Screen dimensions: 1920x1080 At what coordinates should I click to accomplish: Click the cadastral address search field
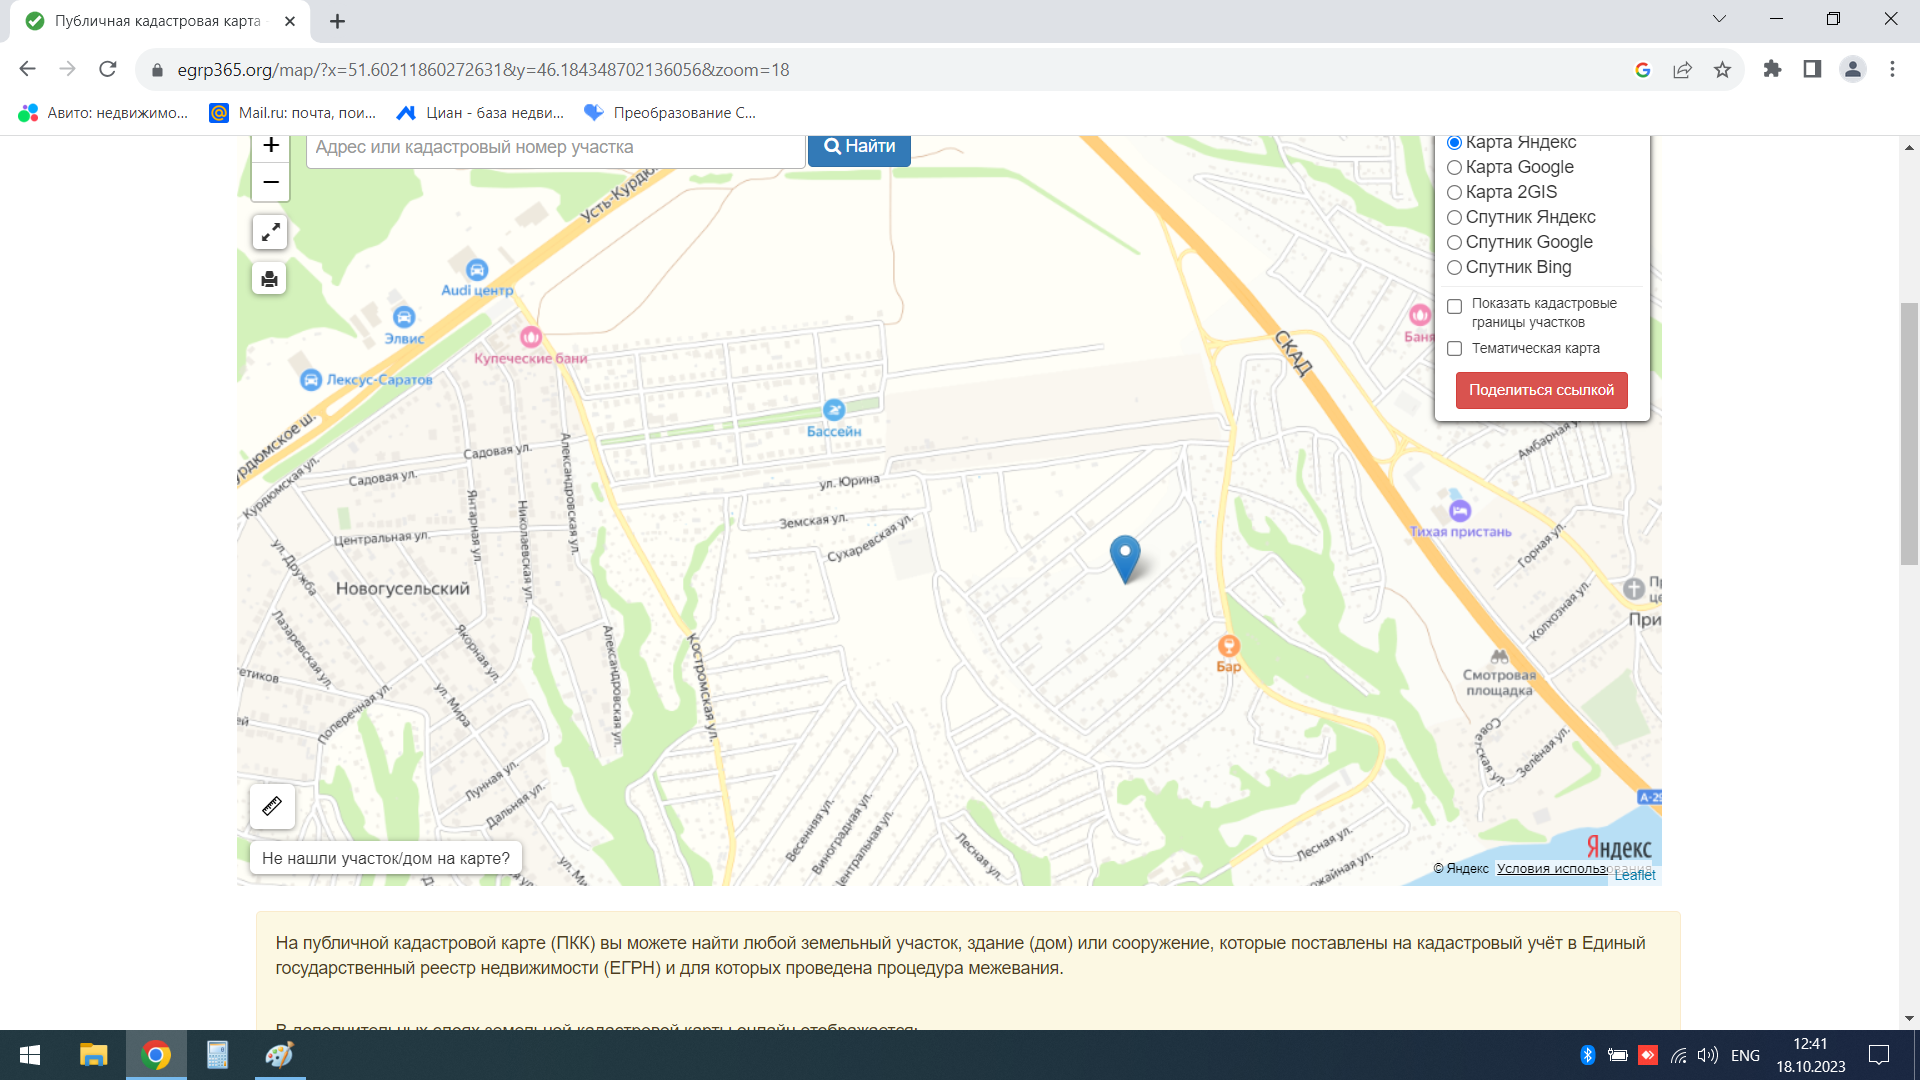[555, 148]
